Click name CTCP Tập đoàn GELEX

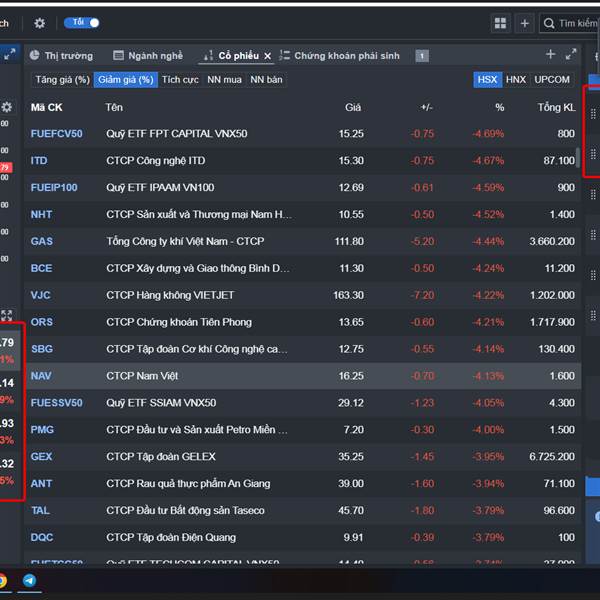pos(161,457)
